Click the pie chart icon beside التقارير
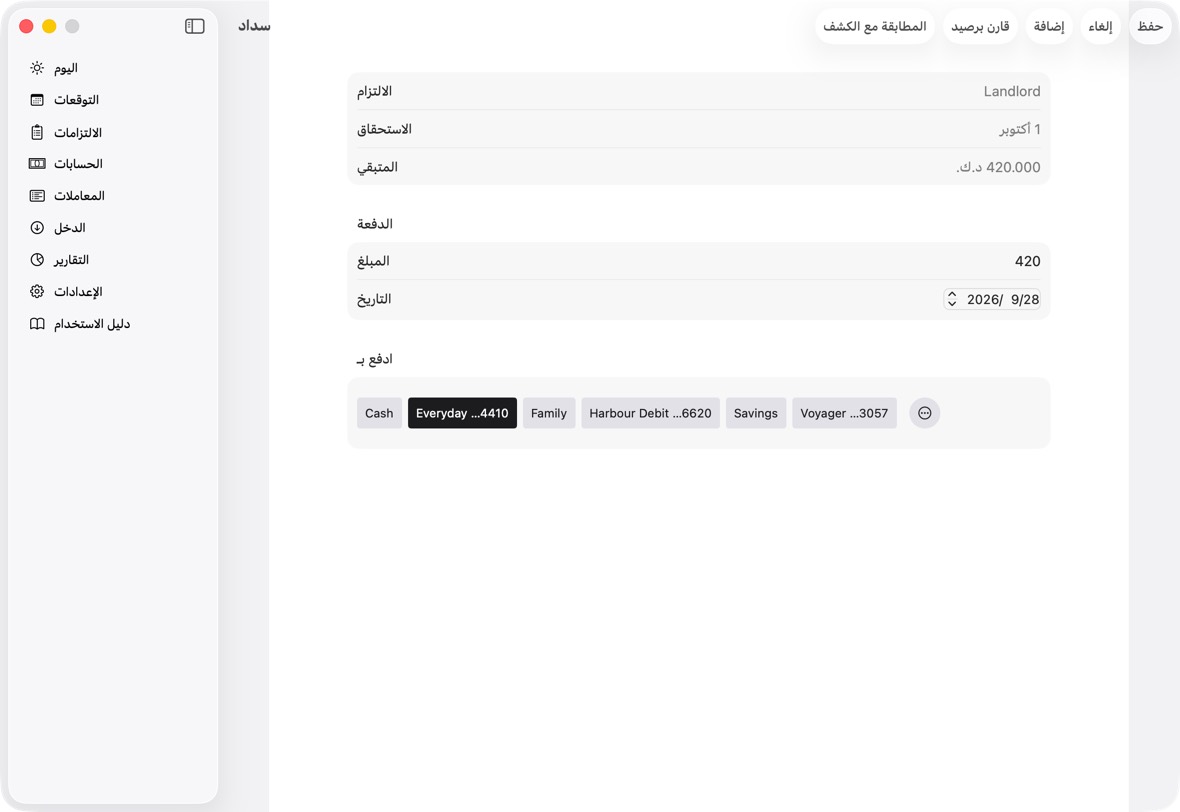 [x=37, y=260]
